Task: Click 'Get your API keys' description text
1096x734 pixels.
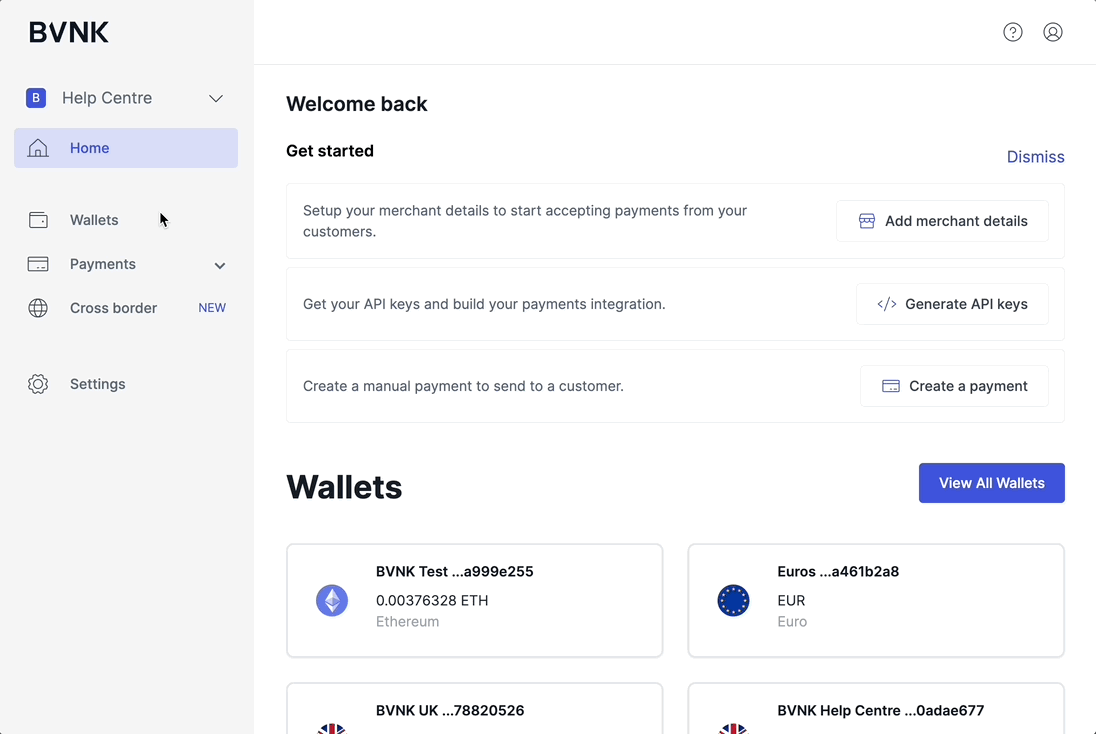Action: click(484, 304)
